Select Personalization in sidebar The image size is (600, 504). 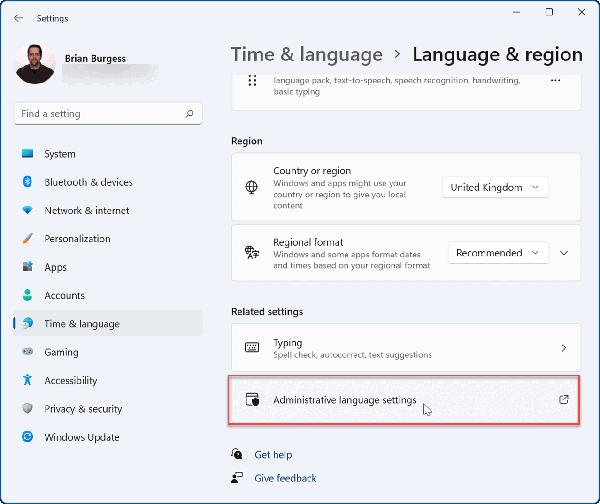(108, 239)
